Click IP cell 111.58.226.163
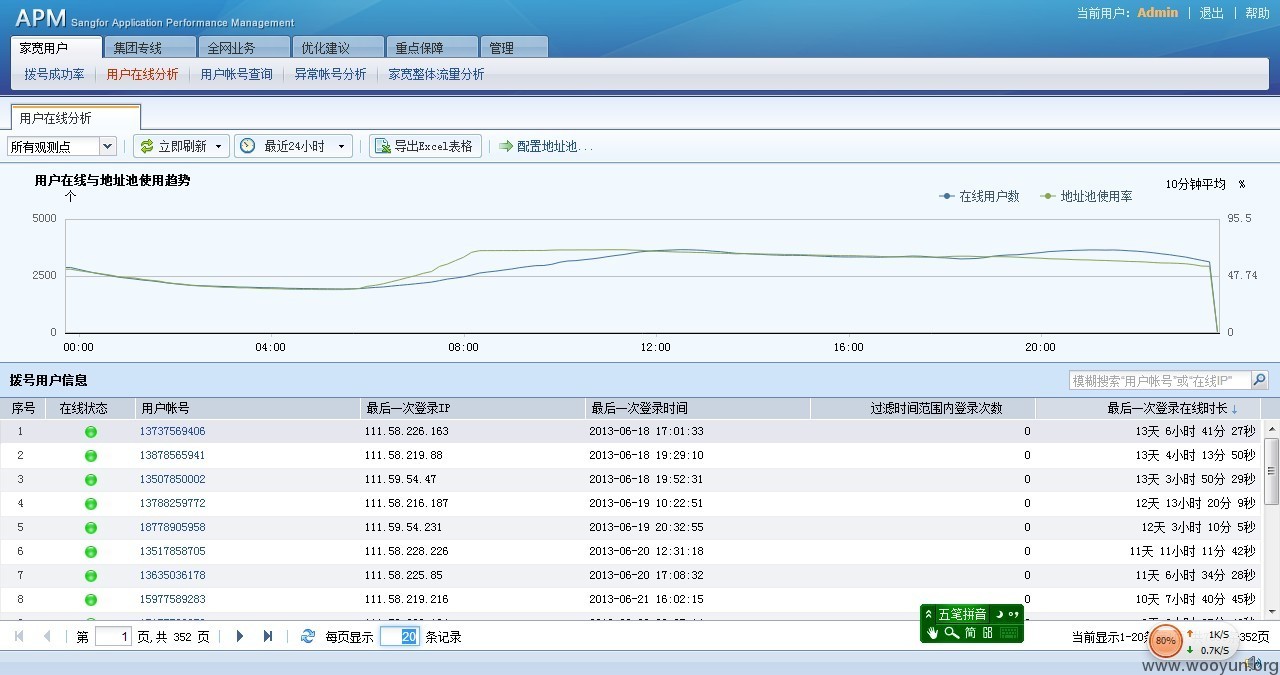The height and width of the screenshot is (675, 1280). 407,431
